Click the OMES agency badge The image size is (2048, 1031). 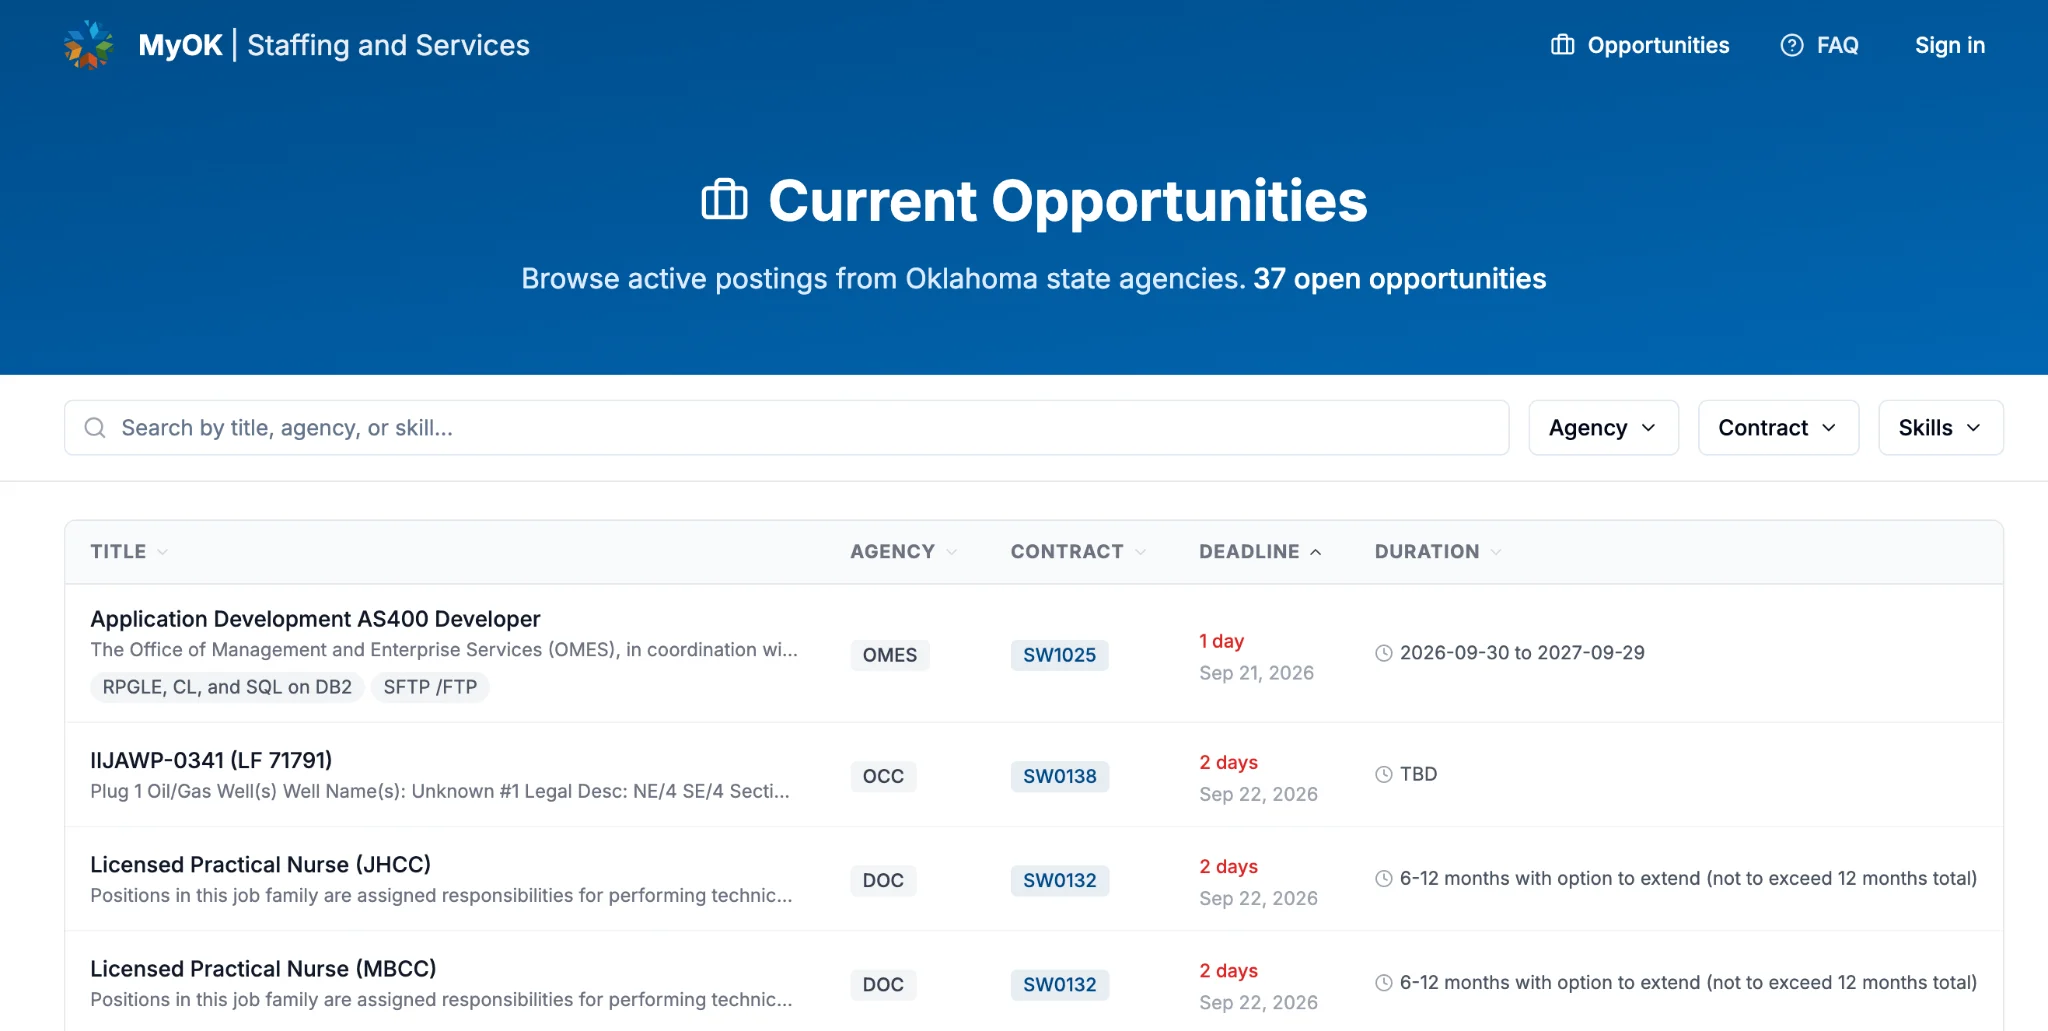(x=890, y=655)
